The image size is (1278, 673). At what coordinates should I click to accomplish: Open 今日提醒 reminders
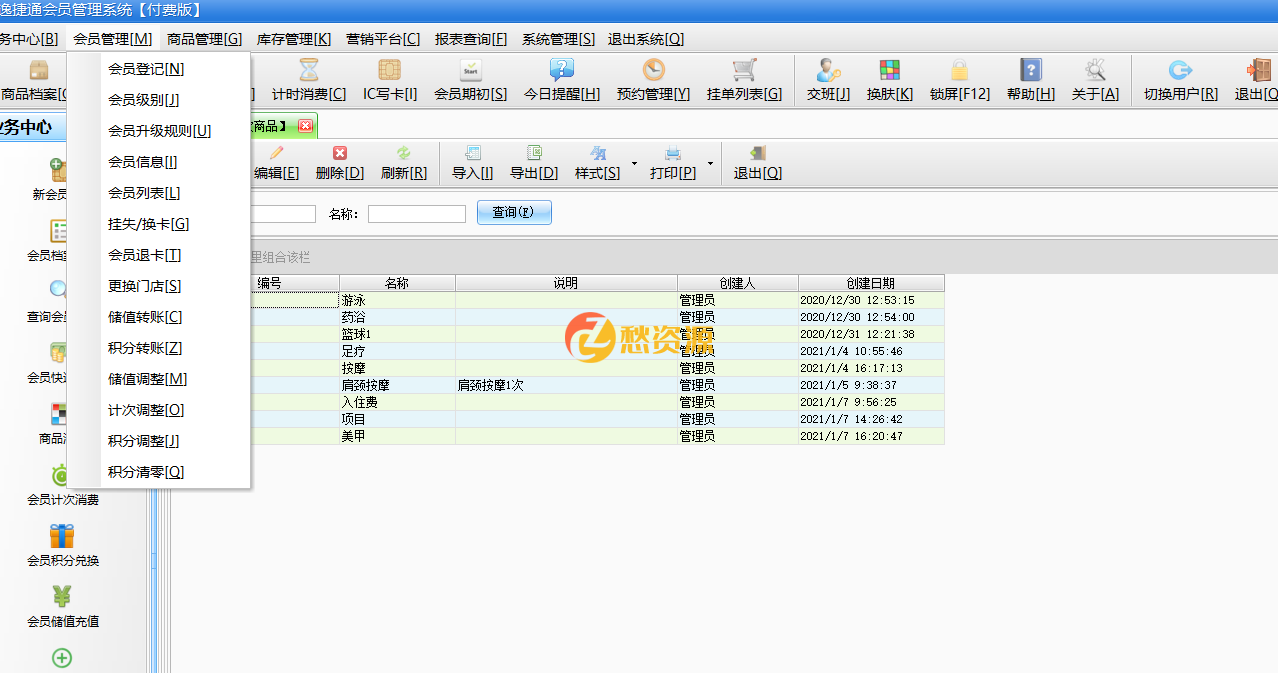(x=561, y=71)
